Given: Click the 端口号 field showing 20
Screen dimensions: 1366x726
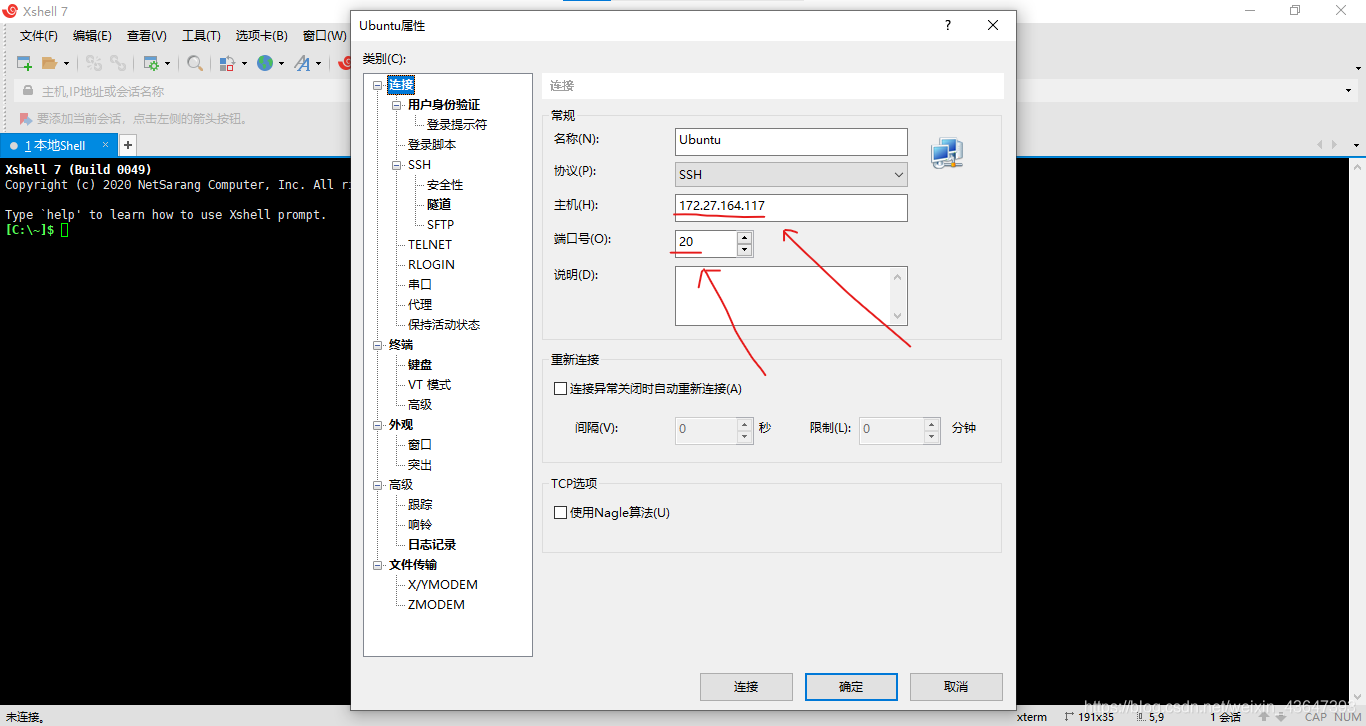Looking at the screenshot, I should 706,243.
